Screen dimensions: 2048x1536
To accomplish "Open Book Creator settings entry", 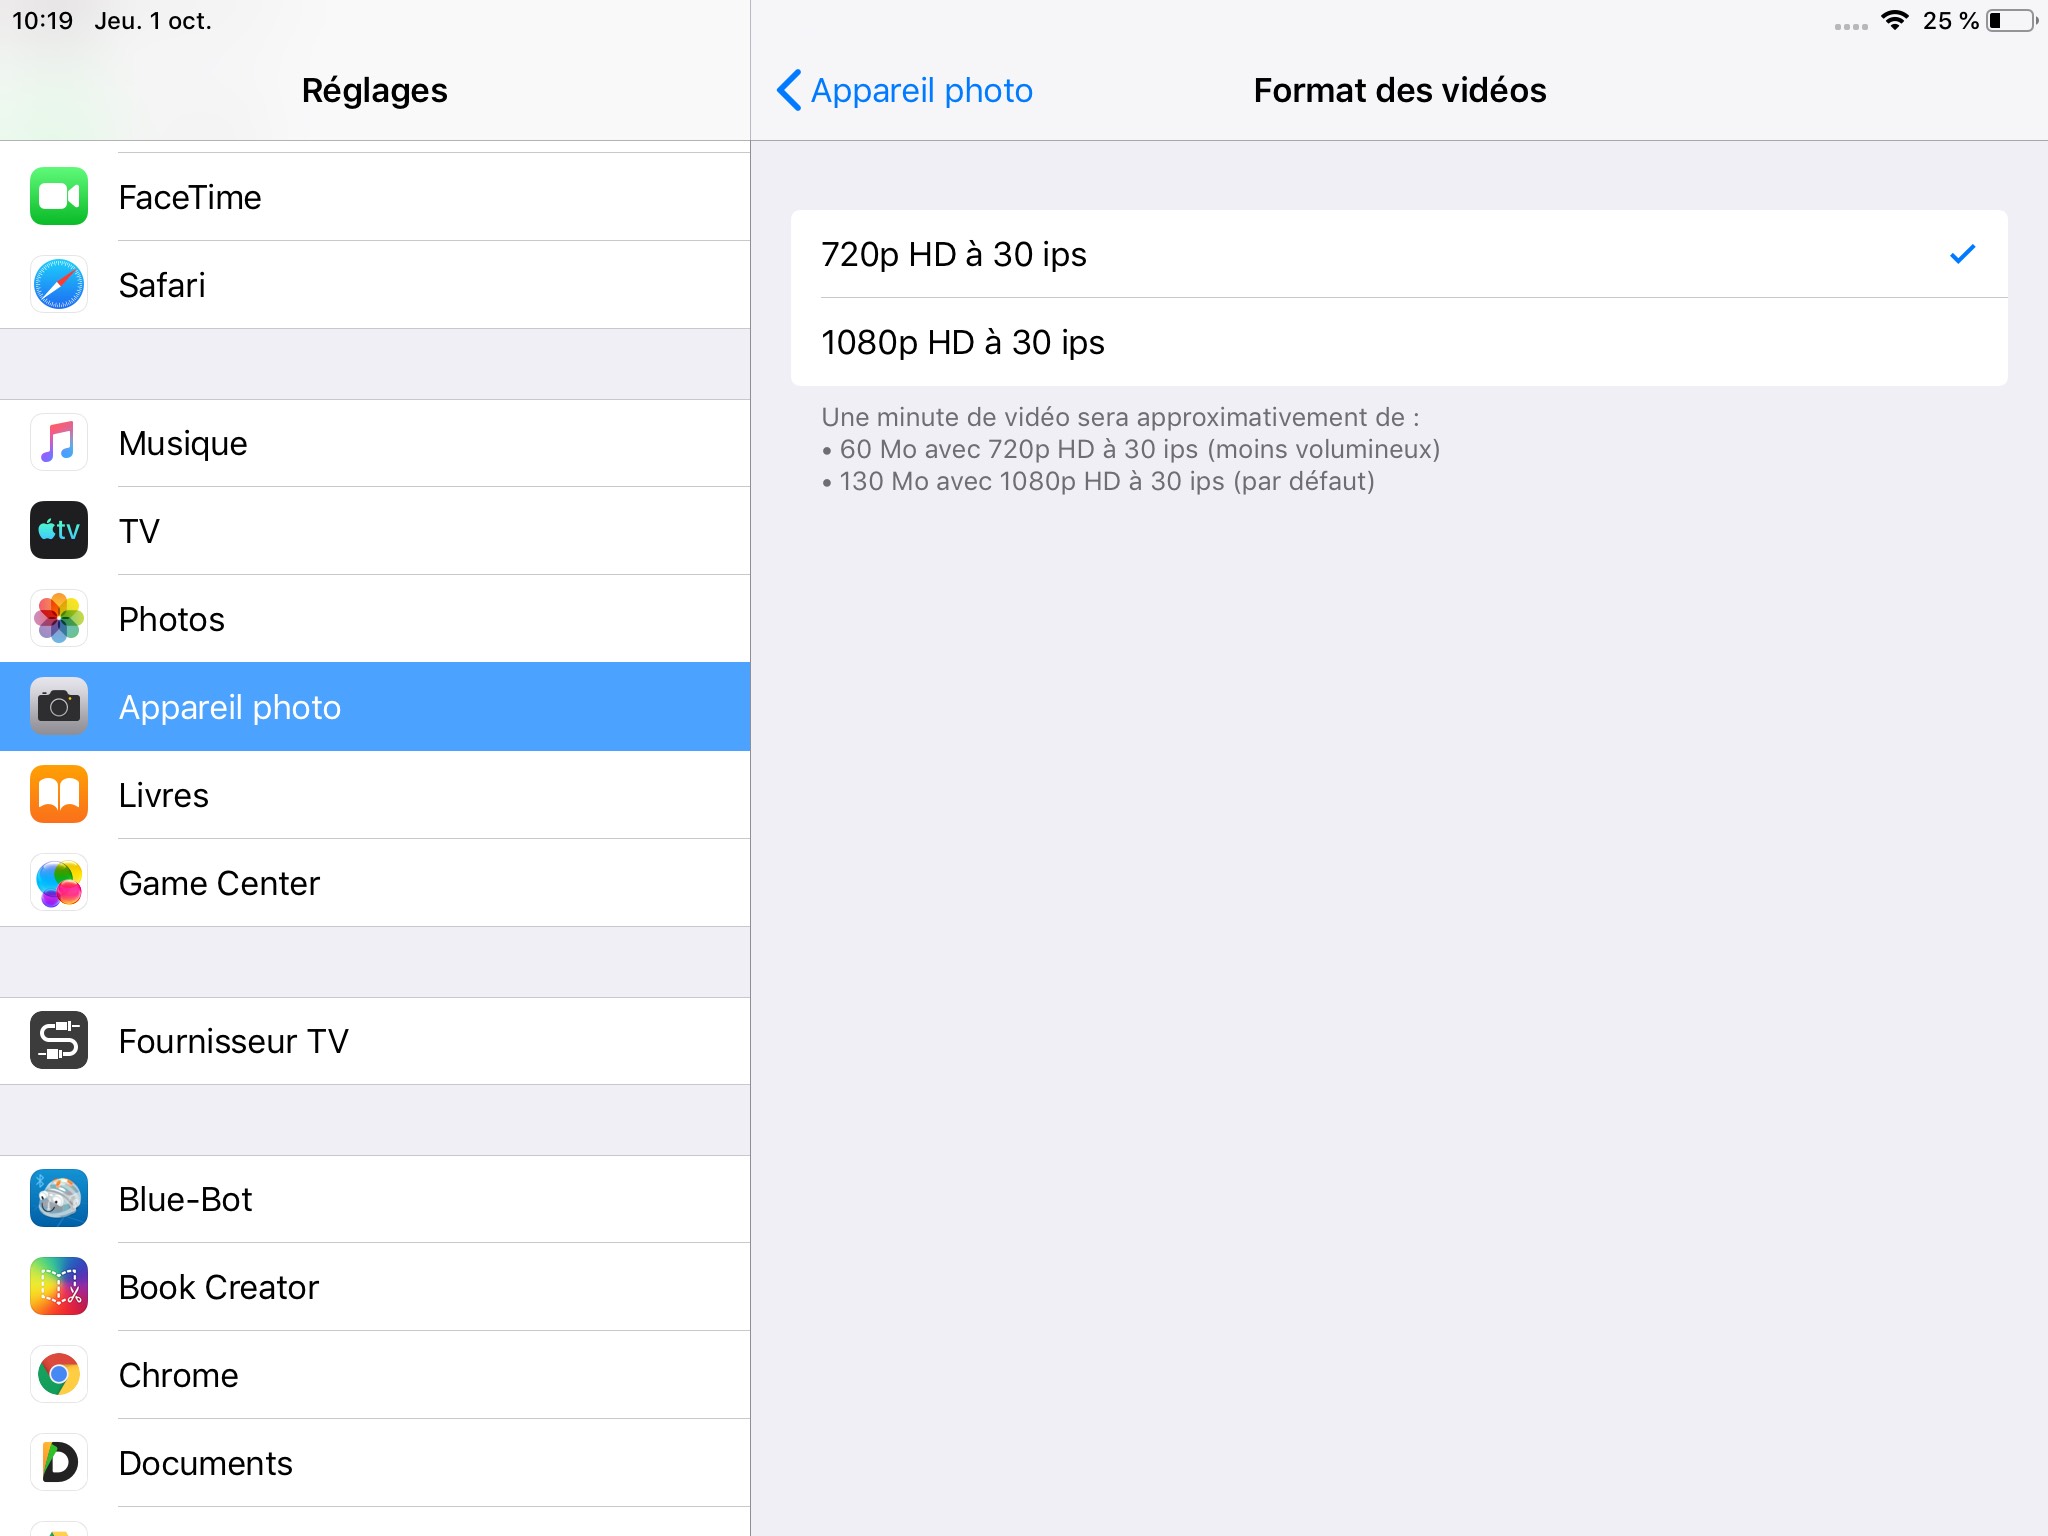I will (375, 1287).
